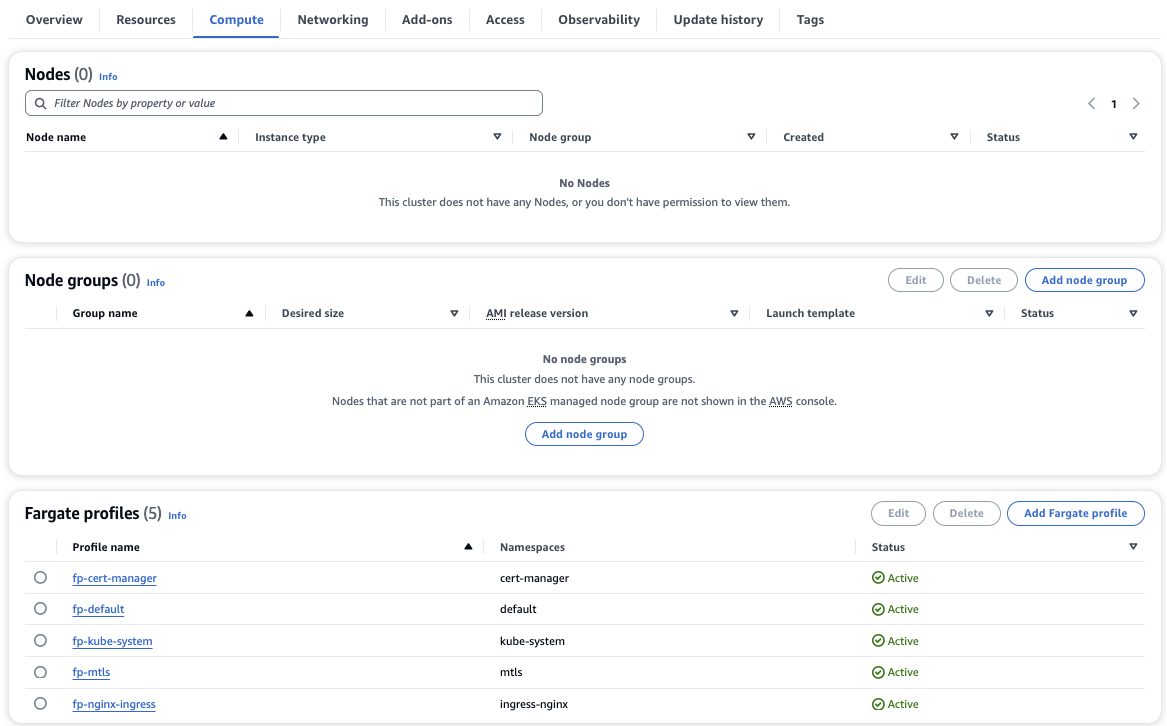Open the Tags tab
Screen dimensions: 1167x726
point(810,19)
